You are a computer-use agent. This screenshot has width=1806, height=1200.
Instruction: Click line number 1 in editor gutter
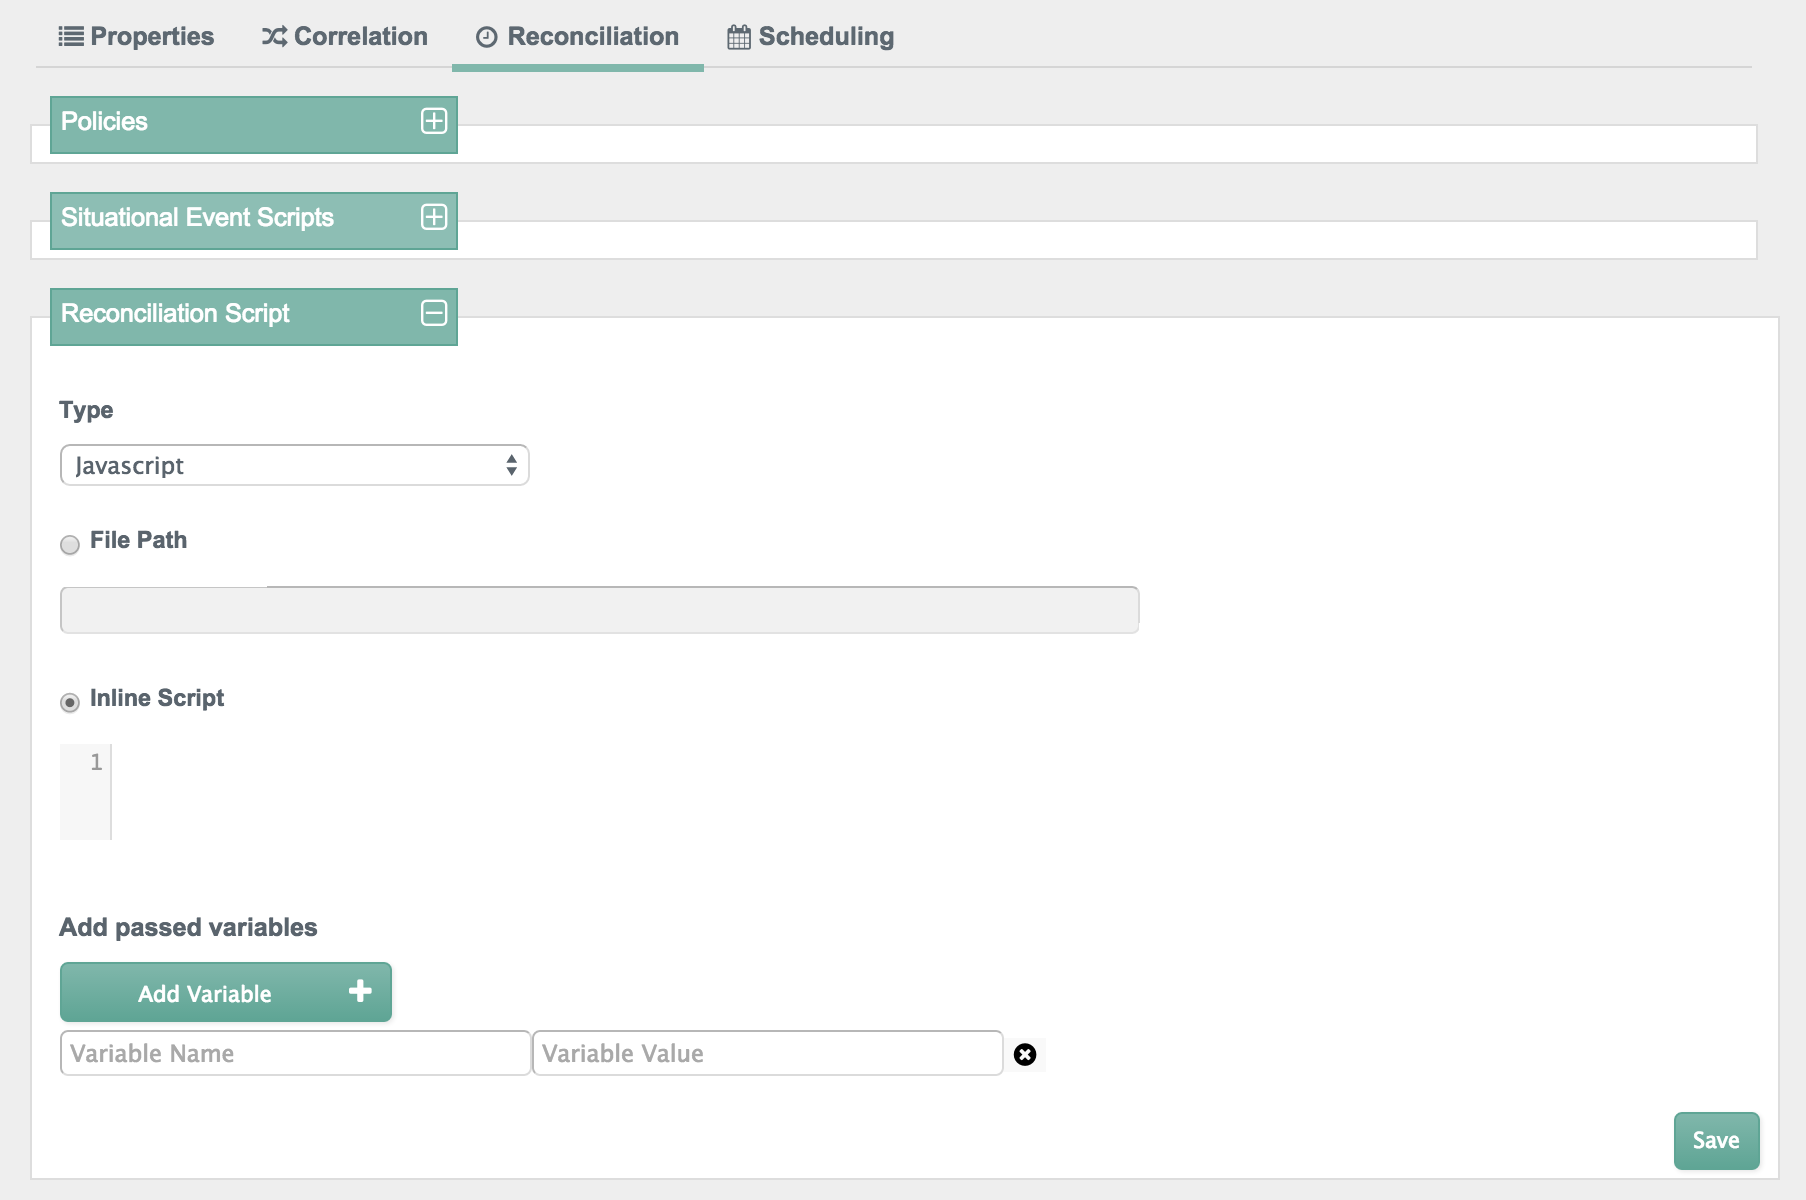[96, 762]
